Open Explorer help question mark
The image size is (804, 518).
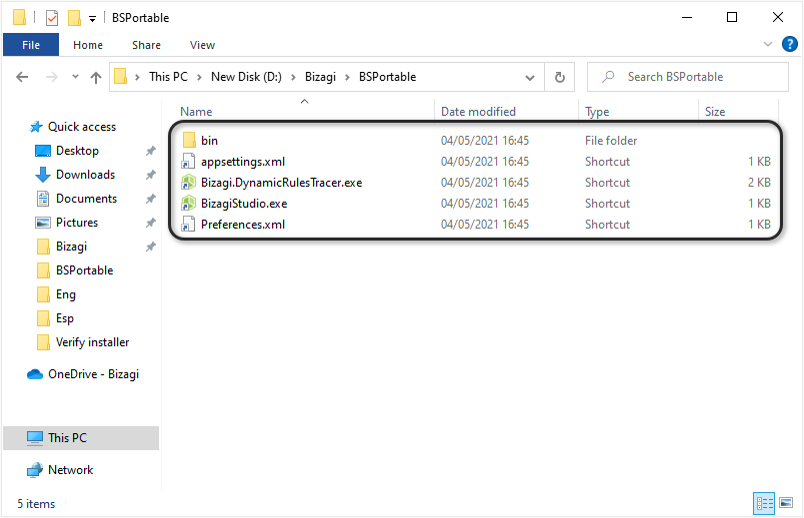(789, 44)
